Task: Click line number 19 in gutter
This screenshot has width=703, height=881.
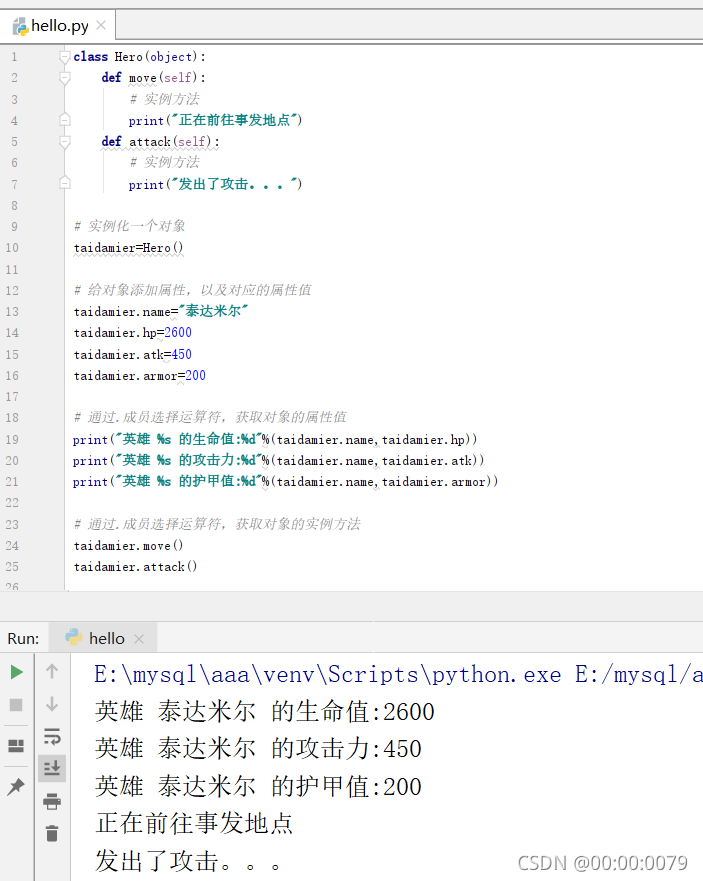Action: (x=12, y=439)
